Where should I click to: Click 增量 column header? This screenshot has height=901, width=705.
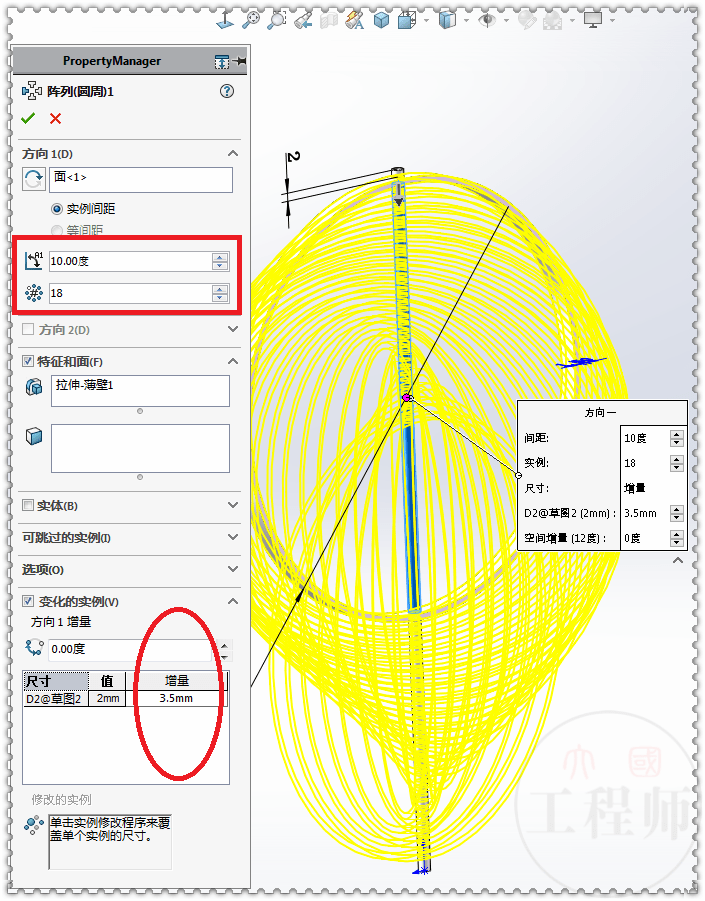(x=176, y=681)
